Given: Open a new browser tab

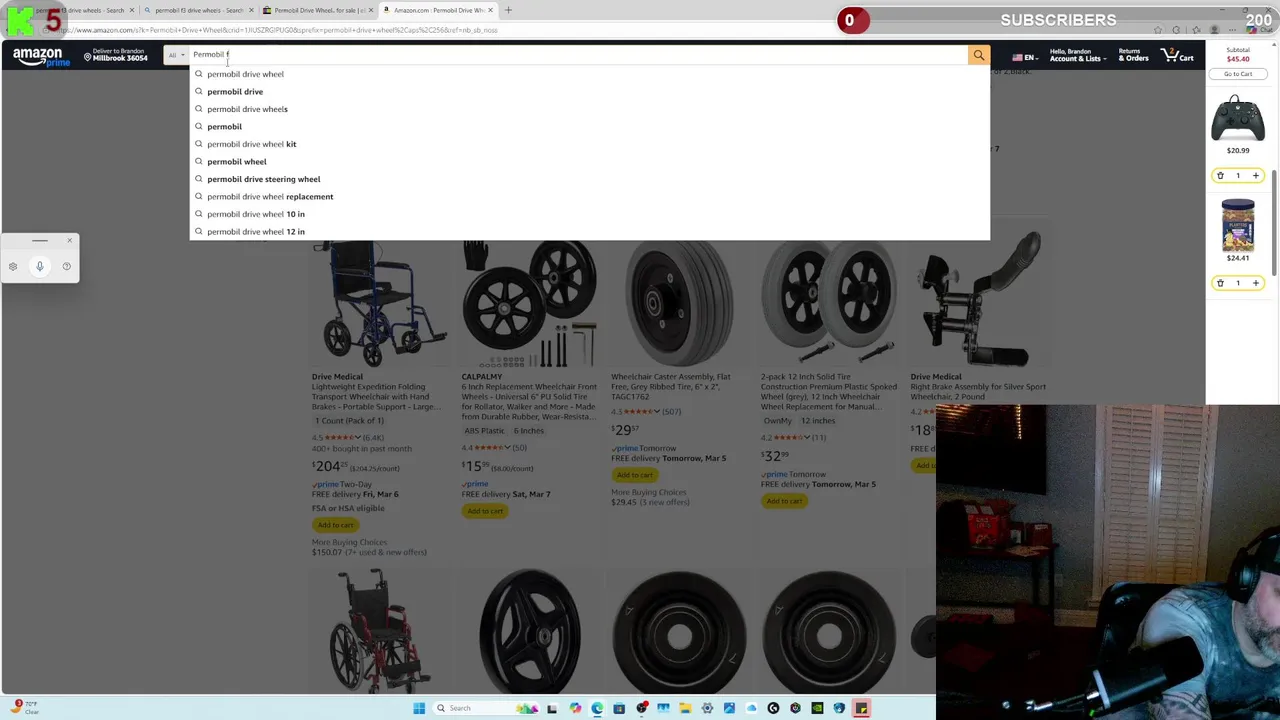Looking at the screenshot, I should click(x=508, y=10).
